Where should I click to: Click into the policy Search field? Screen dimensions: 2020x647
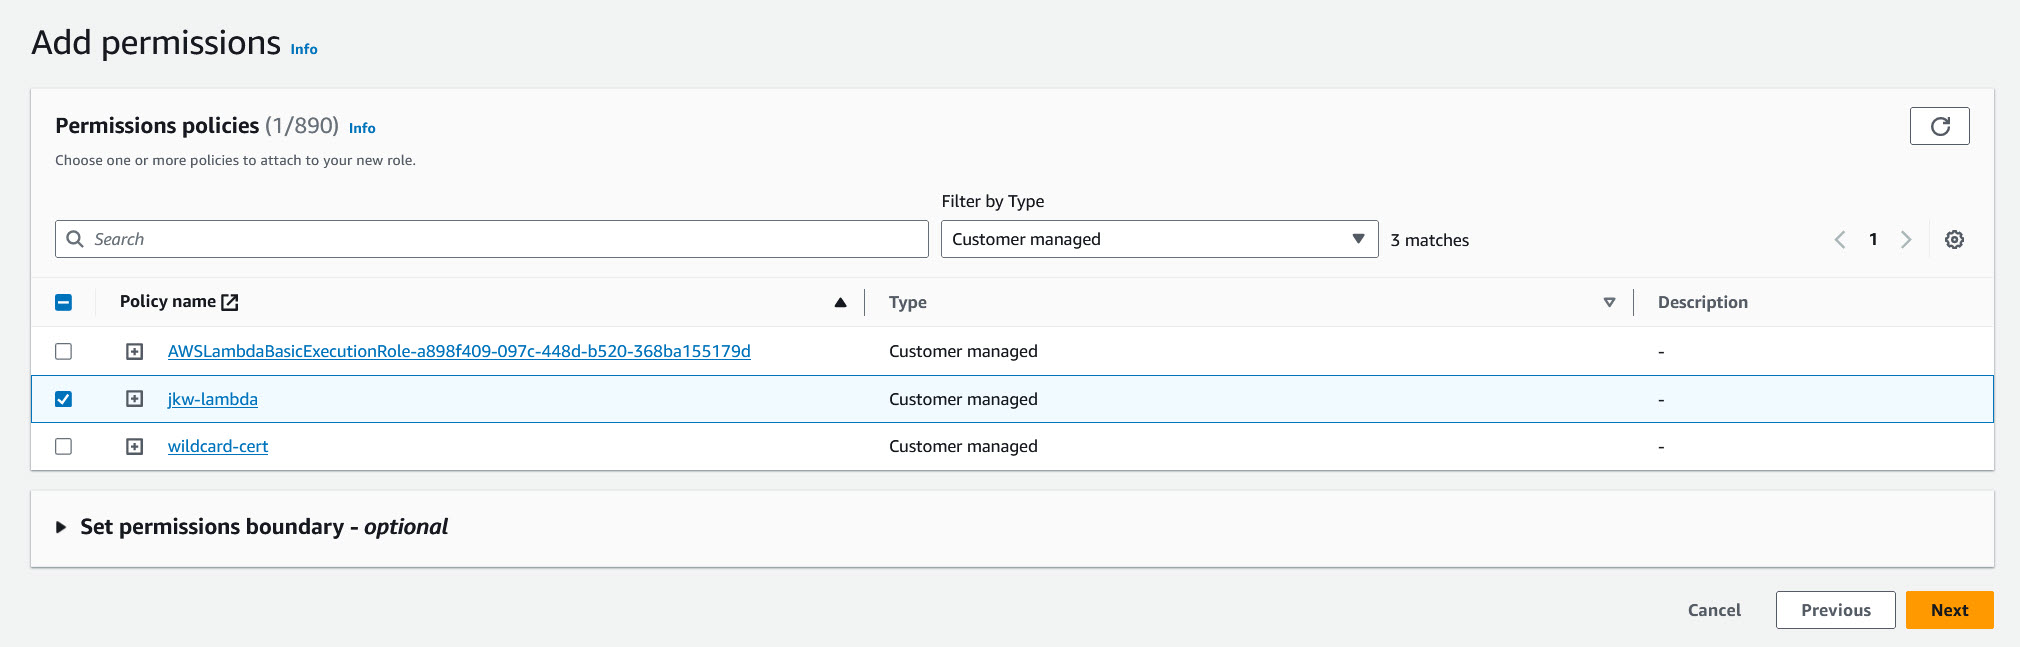tap(500, 239)
